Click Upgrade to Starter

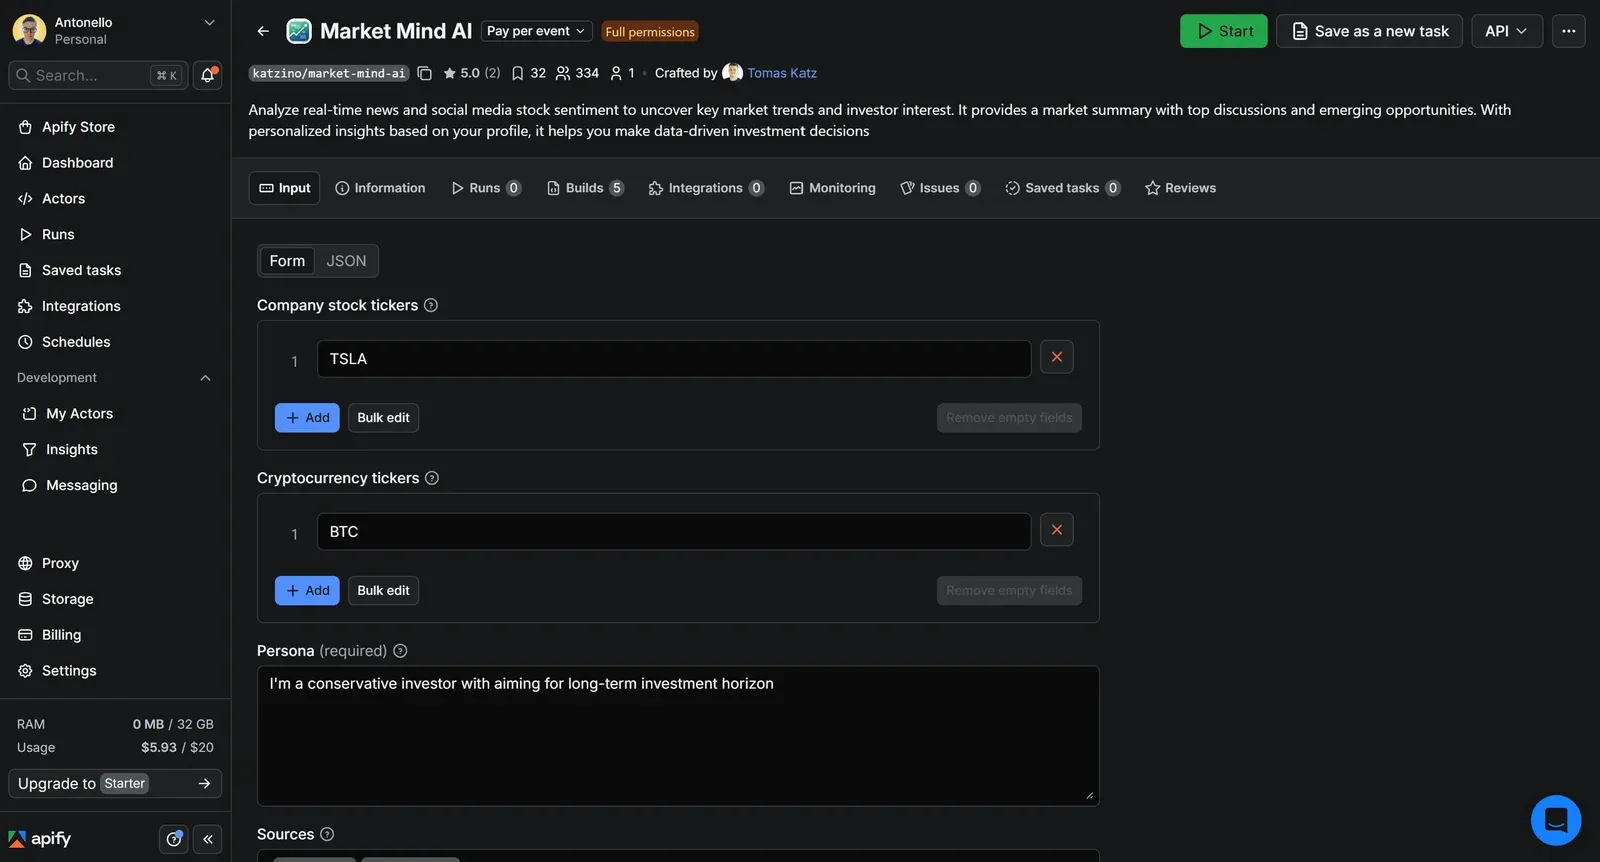115,784
